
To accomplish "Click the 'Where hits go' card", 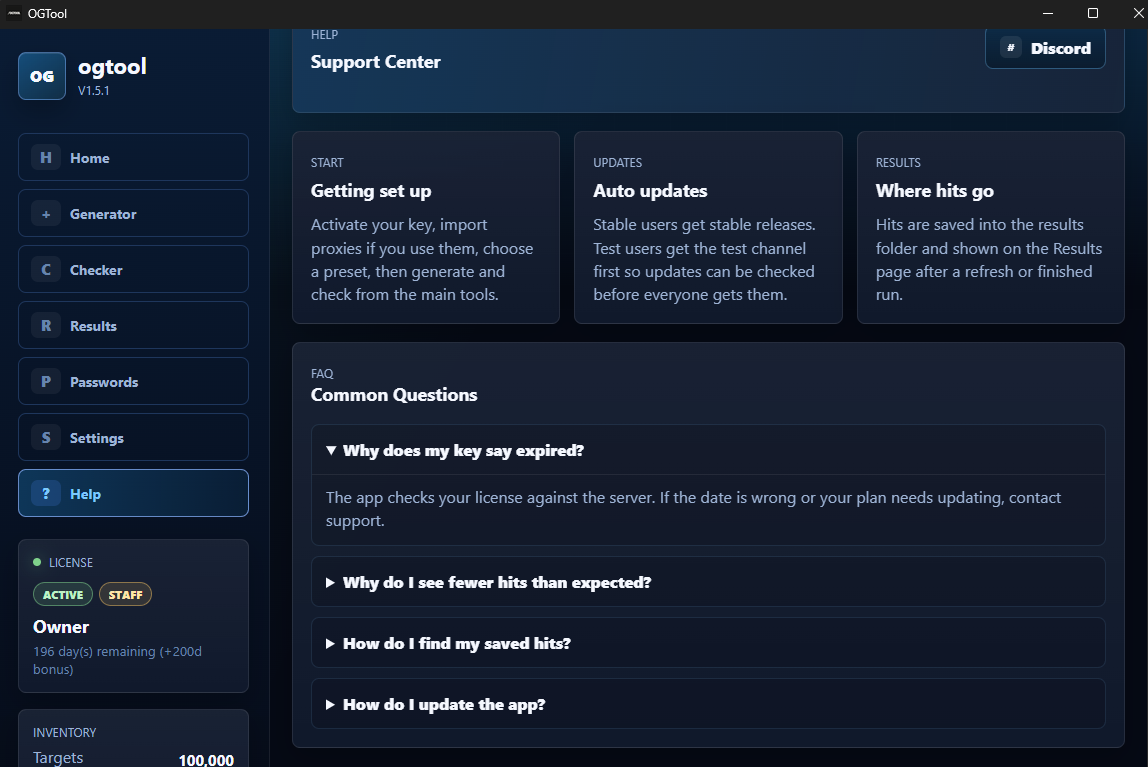I will 991,228.
